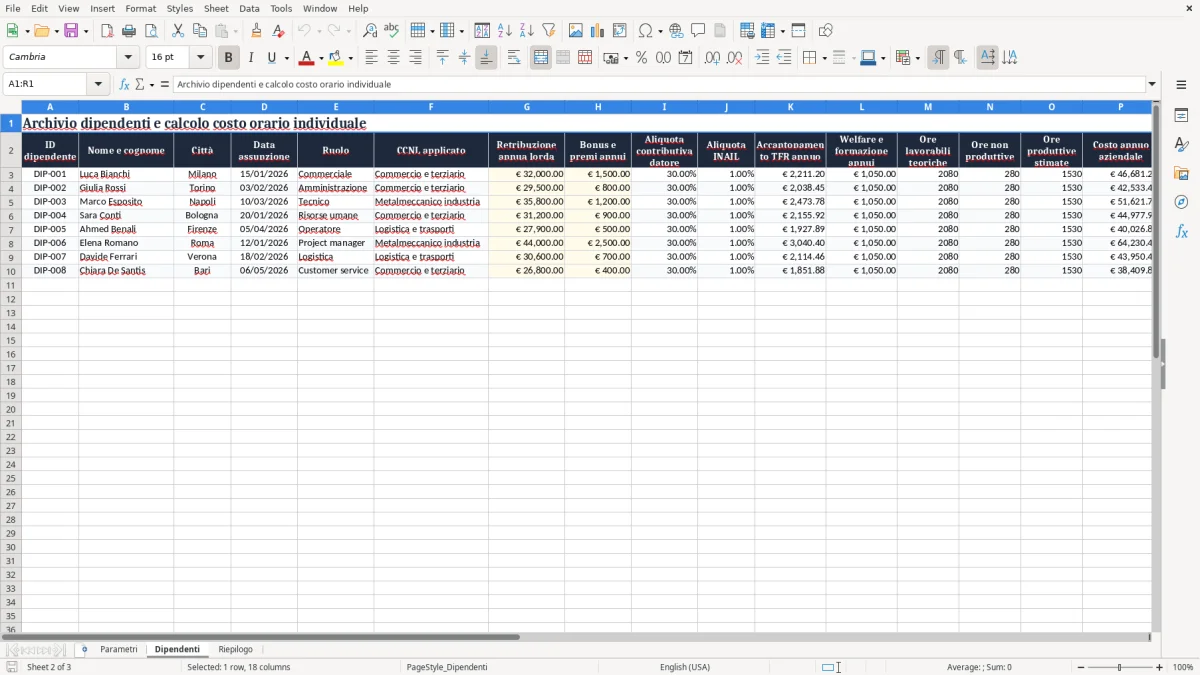The width and height of the screenshot is (1200, 675).
Task: Switch to the Parametri sheet tab
Action: (x=119, y=650)
